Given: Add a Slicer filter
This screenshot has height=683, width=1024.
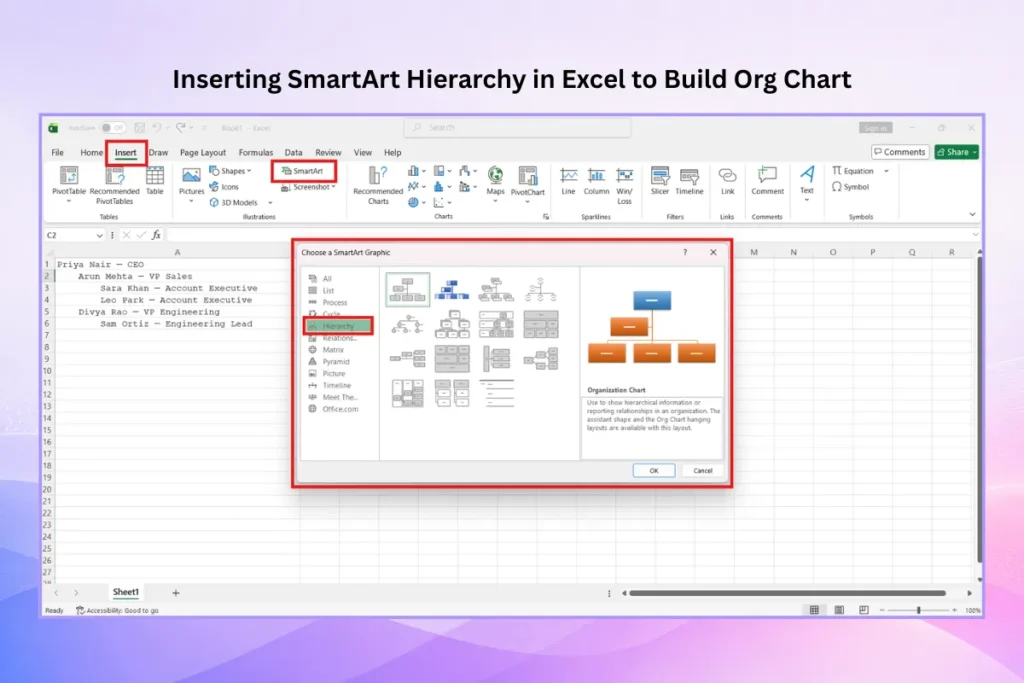Looking at the screenshot, I should click(x=660, y=182).
